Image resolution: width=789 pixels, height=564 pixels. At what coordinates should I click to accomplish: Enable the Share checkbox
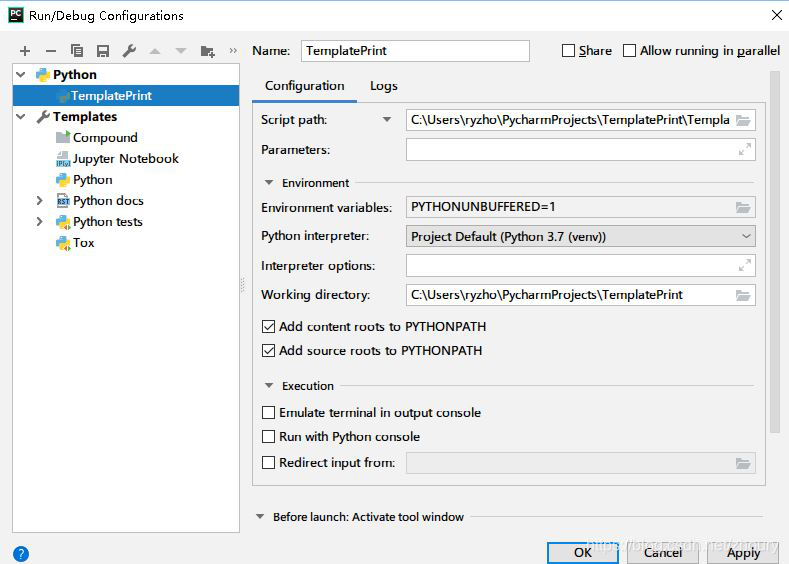(x=568, y=50)
